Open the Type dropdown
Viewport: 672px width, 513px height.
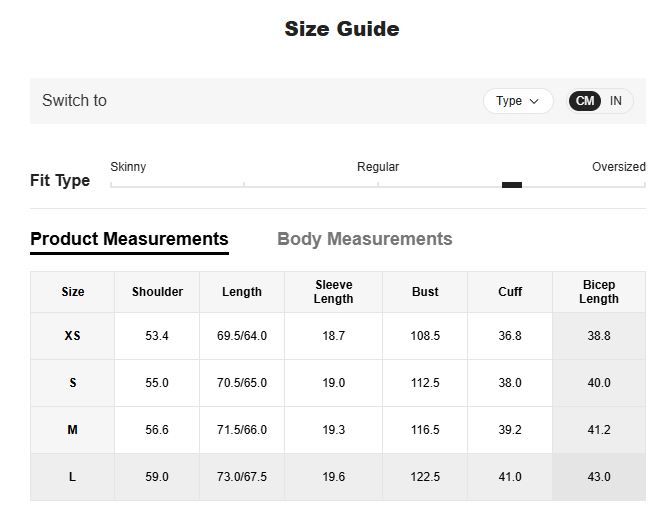click(517, 101)
